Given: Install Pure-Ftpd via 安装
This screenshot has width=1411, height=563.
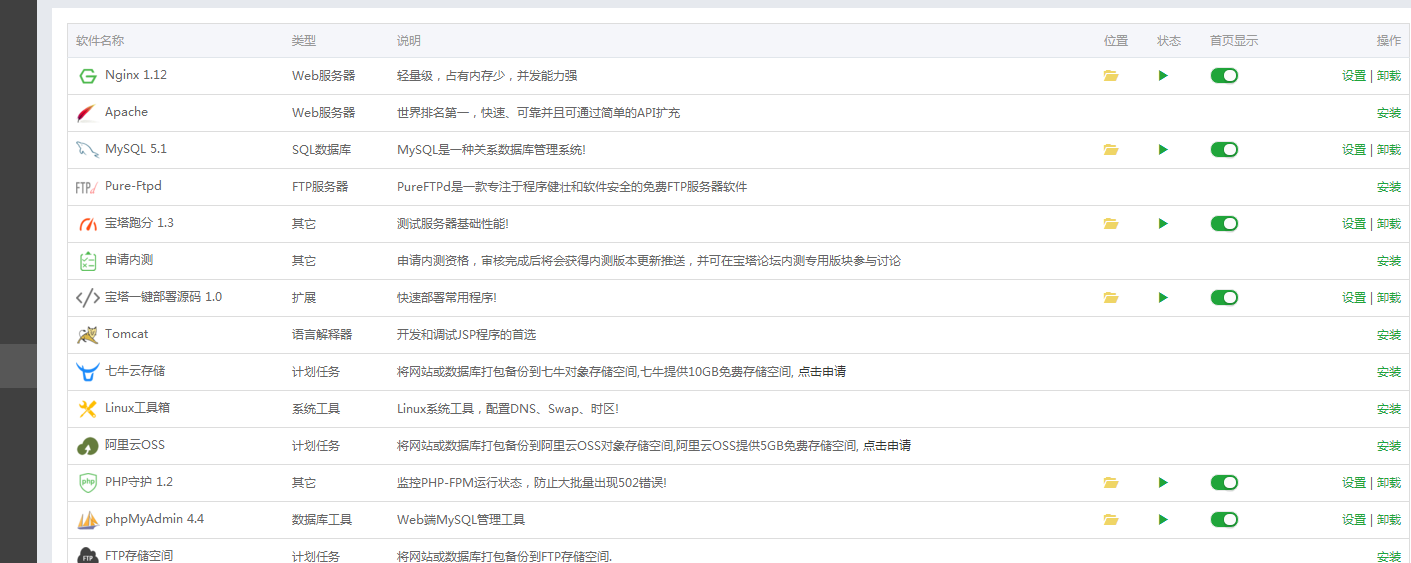Looking at the screenshot, I should tap(1389, 187).
